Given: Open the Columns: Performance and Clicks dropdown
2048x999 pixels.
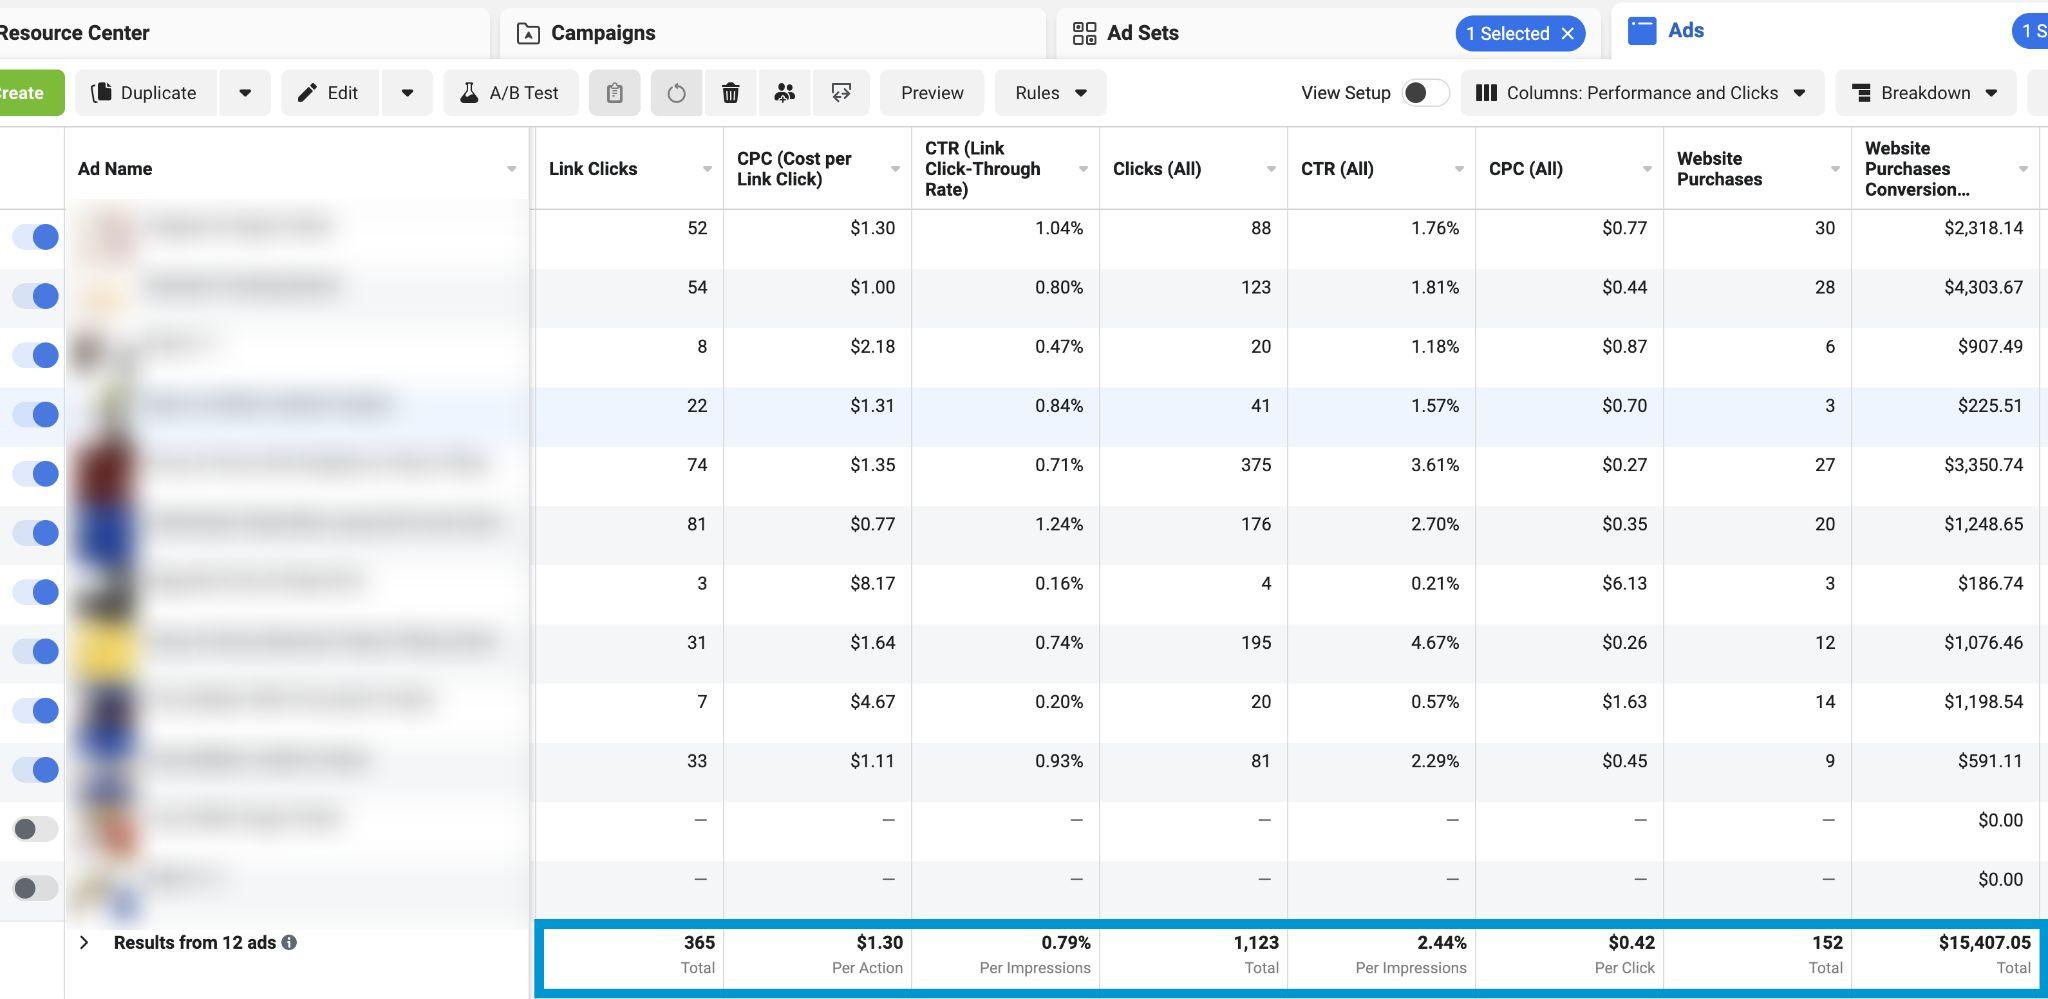Looking at the screenshot, I should [1641, 93].
